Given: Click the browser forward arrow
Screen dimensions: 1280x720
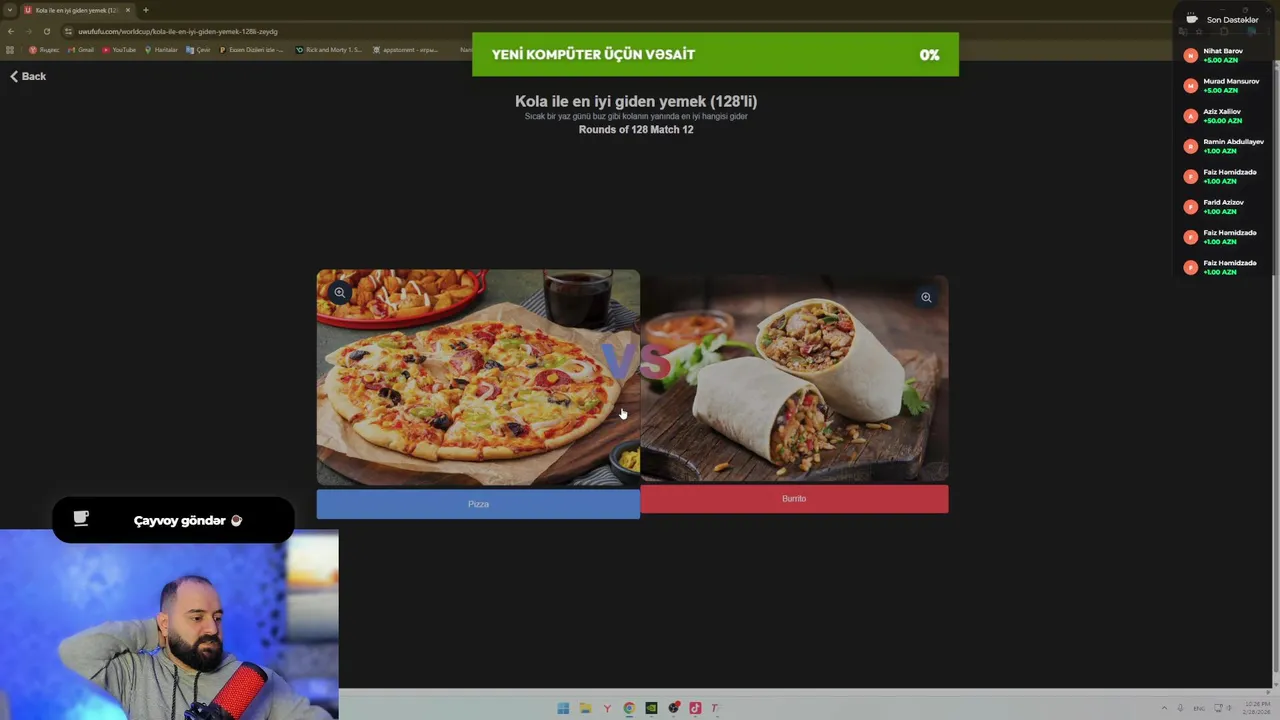Looking at the screenshot, I should pos(29,31).
